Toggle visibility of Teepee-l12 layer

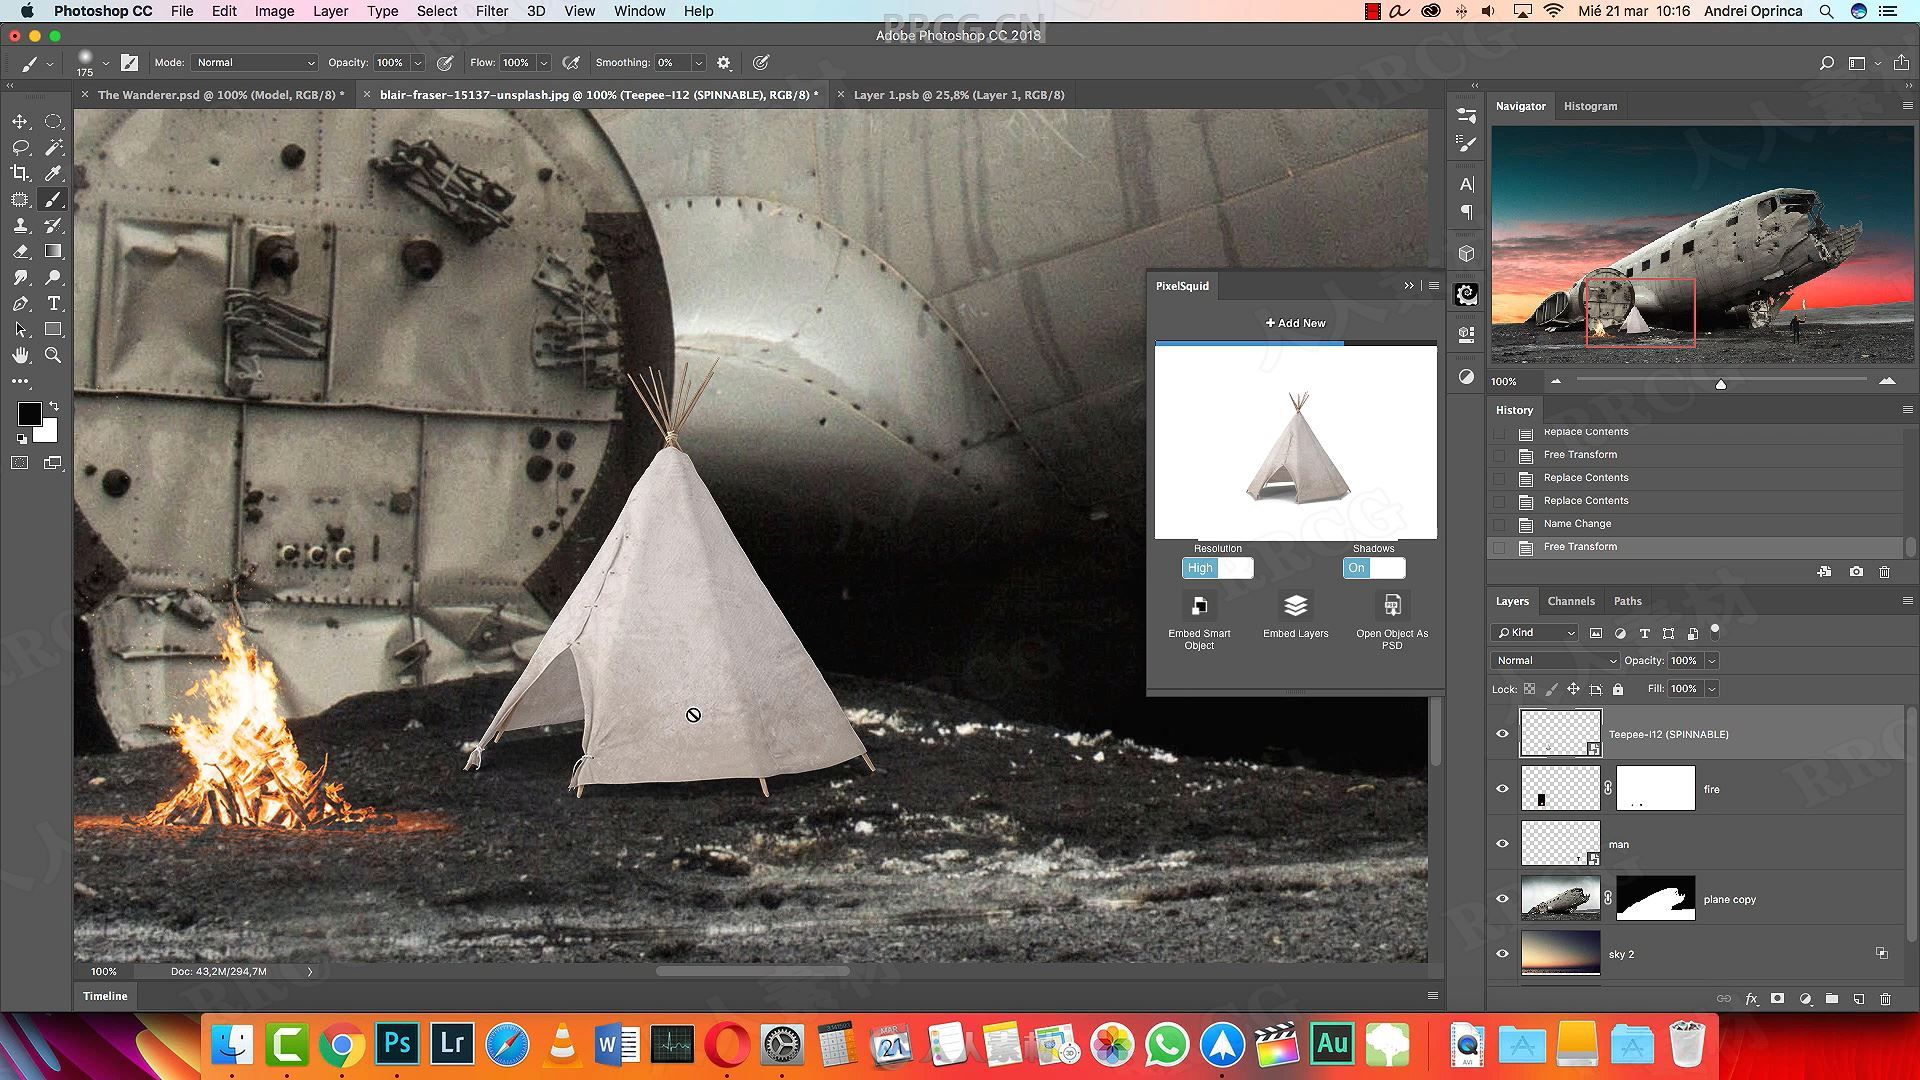(1501, 733)
